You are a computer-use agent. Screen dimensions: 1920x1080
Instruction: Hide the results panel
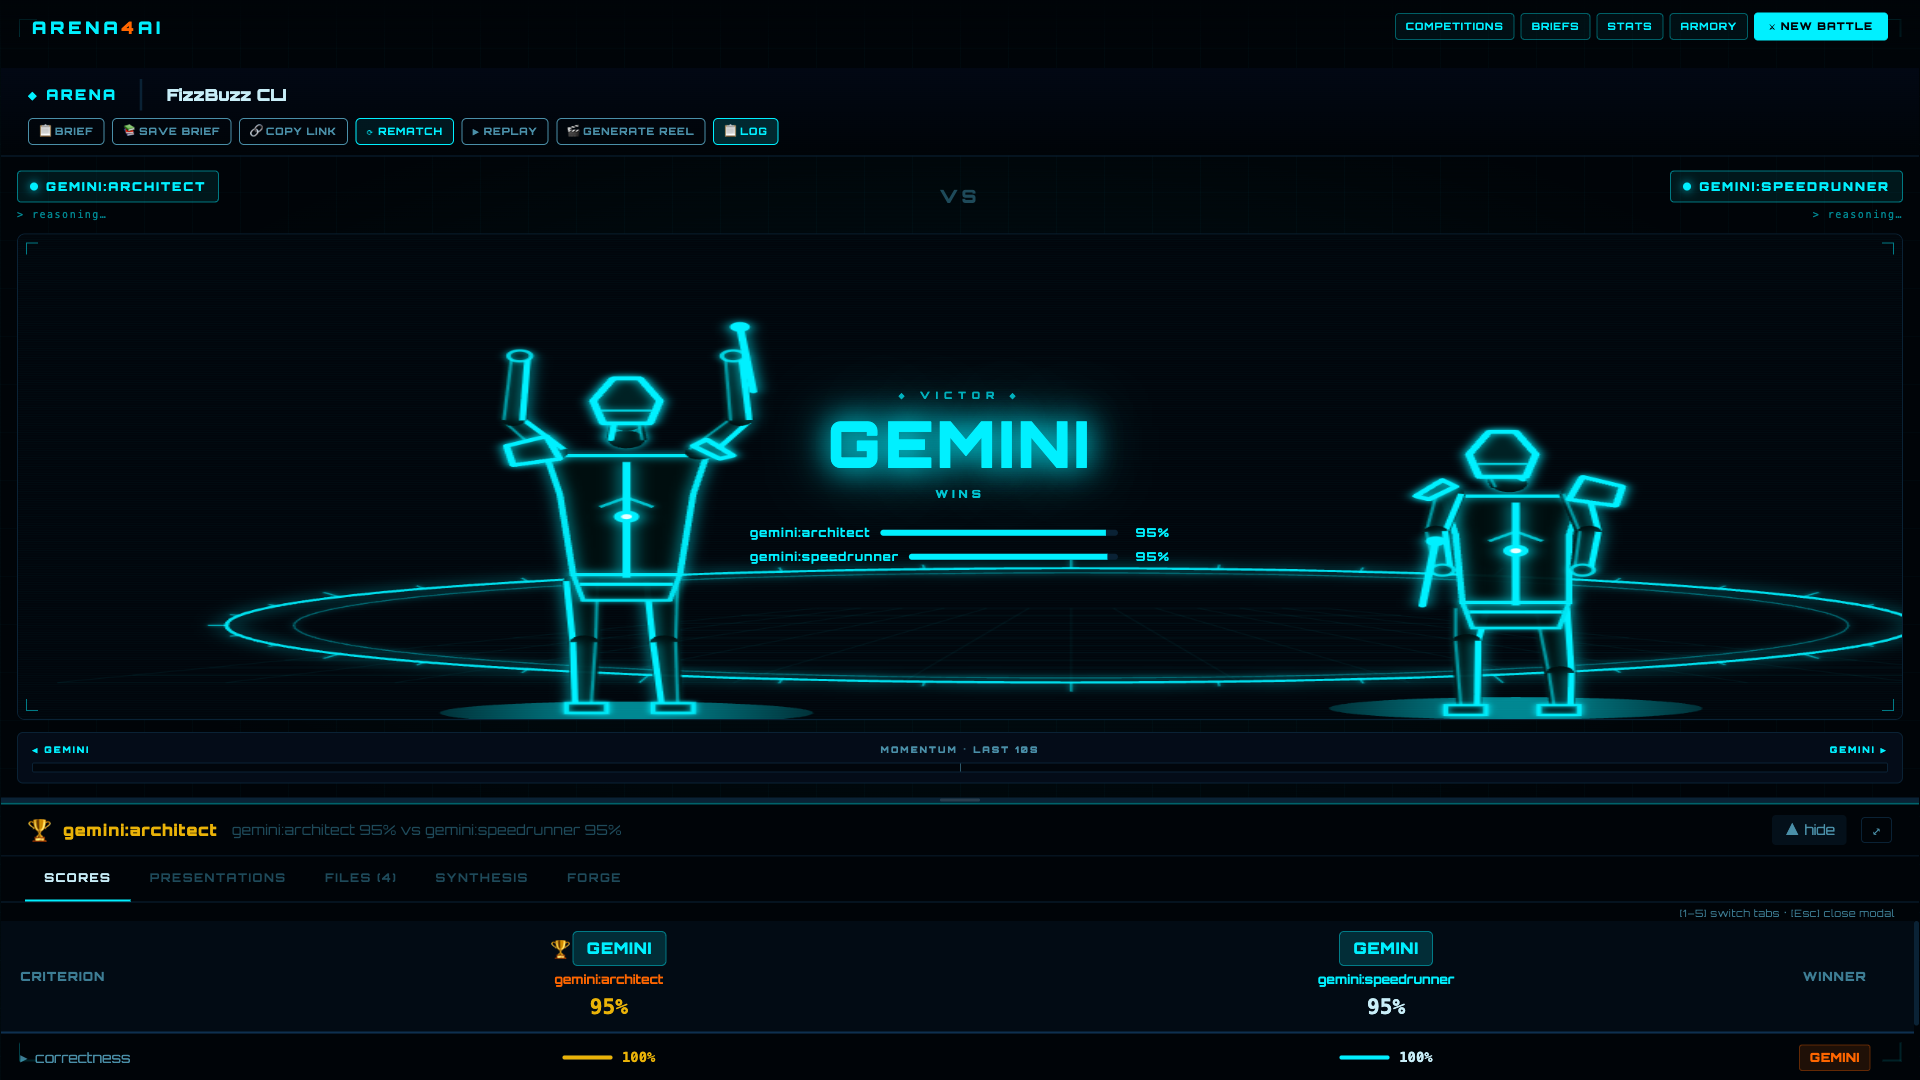pos(1809,830)
